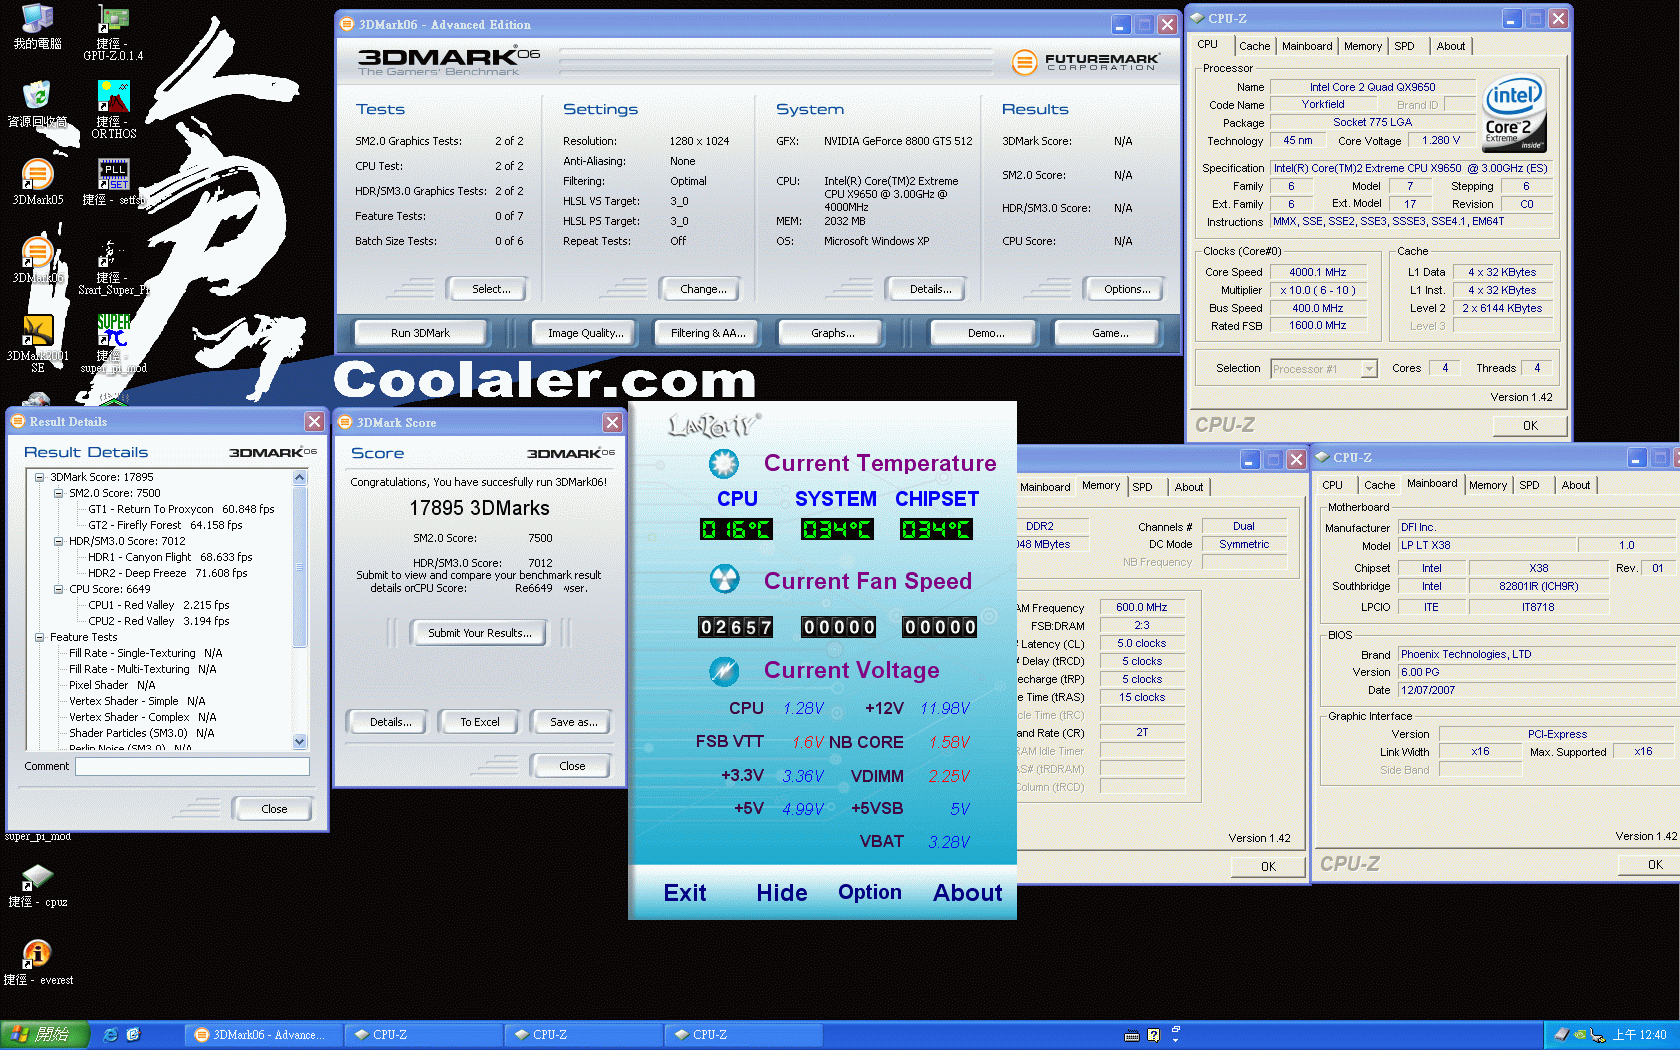Select the everest desktop shortcut icon

pos(37,963)
